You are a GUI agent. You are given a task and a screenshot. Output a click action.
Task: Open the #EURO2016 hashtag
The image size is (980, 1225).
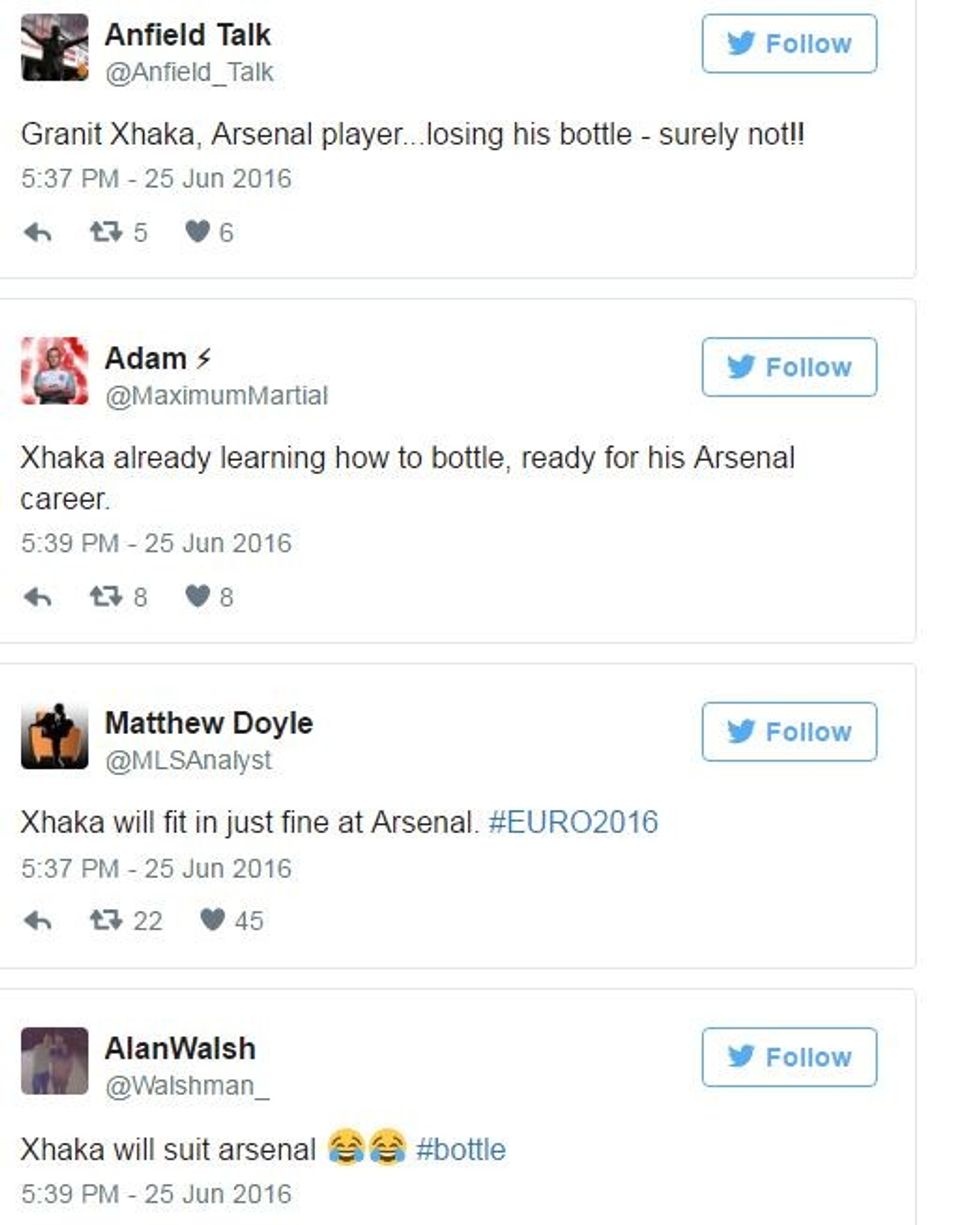point(573,823)
